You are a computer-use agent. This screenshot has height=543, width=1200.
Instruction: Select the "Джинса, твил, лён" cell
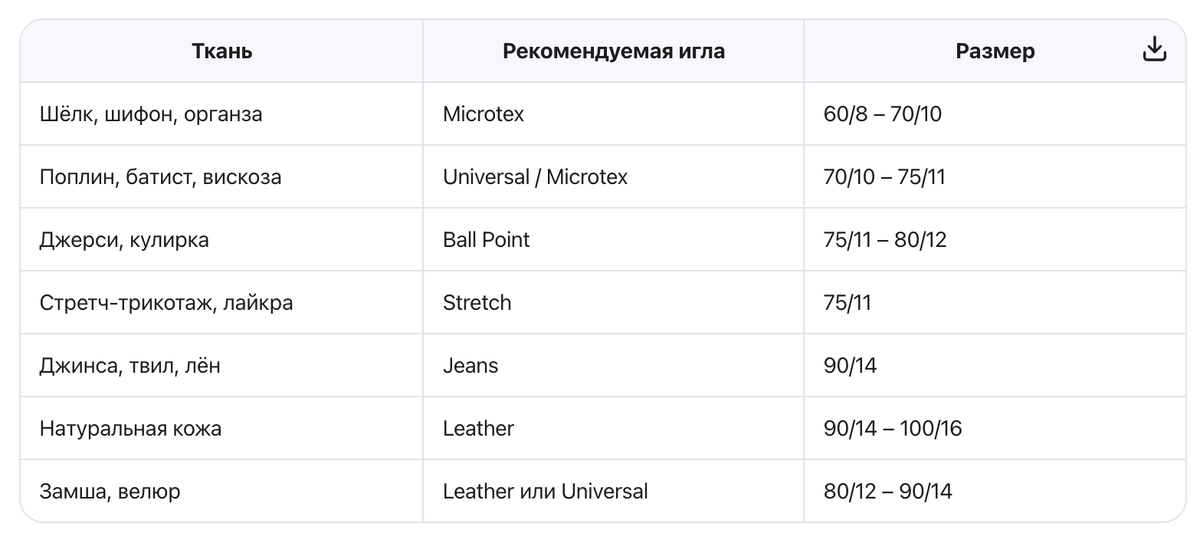(x=130, y=365)
